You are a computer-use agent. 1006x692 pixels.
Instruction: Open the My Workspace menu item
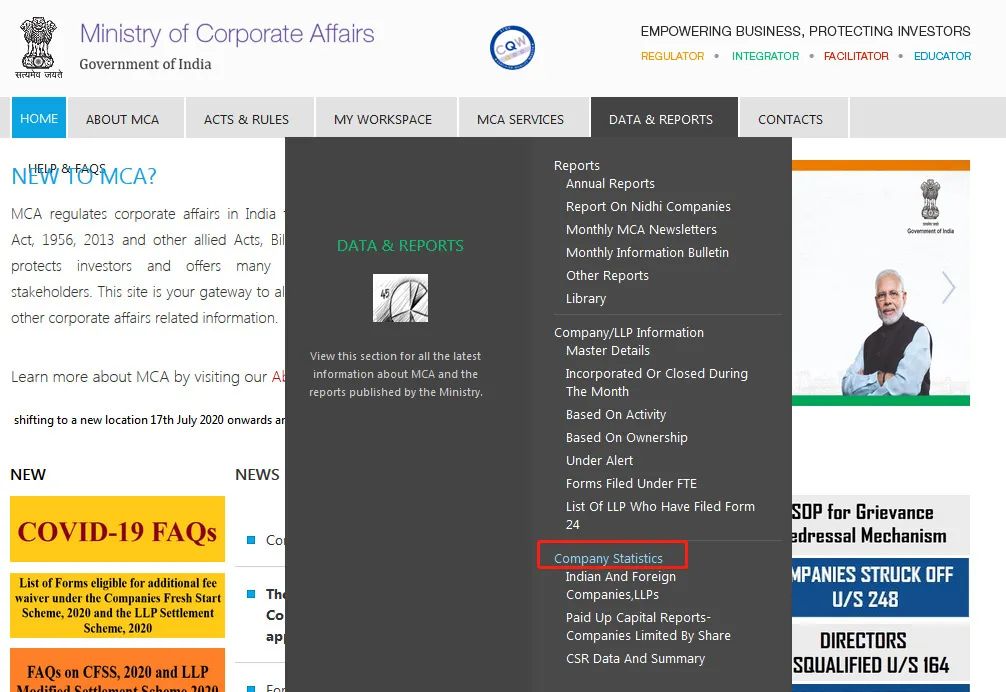[x=383, y=119]
